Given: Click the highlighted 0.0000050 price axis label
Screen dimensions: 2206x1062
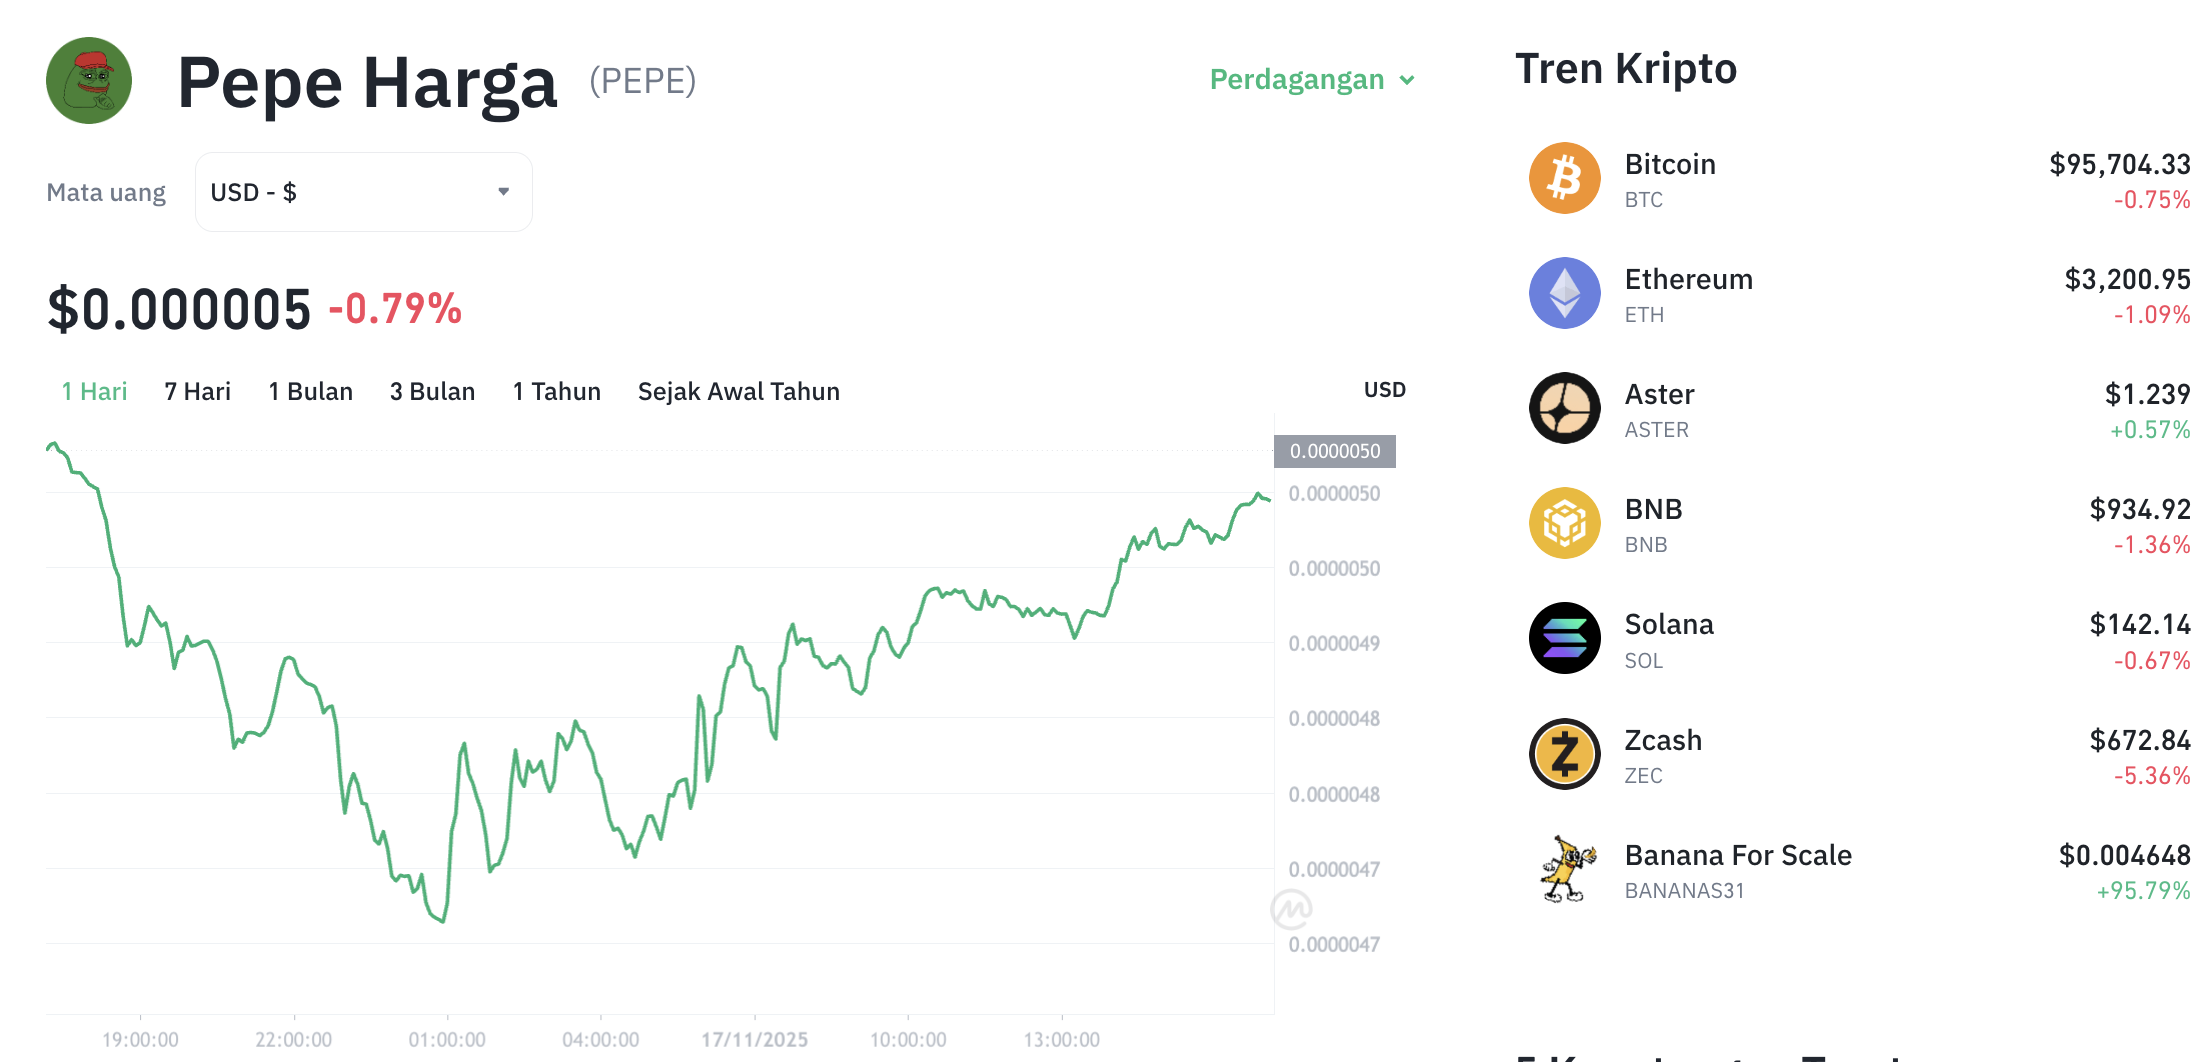Looking at the screenshot, I should click(x=1334, y=451).
